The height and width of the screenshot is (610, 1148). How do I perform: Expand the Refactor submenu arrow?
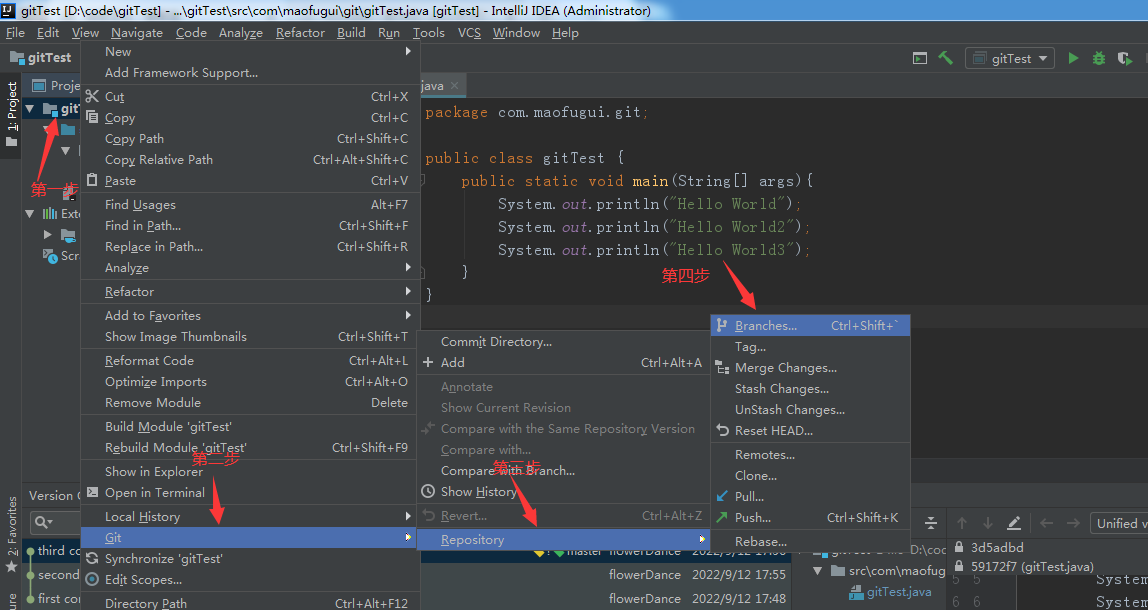pos(409,291)
